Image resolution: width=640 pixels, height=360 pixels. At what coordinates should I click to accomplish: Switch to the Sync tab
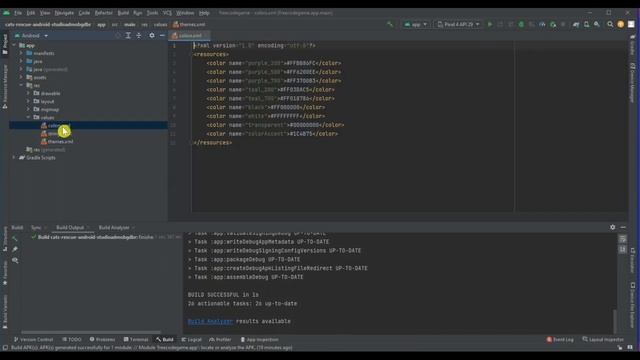click(36, 227)
